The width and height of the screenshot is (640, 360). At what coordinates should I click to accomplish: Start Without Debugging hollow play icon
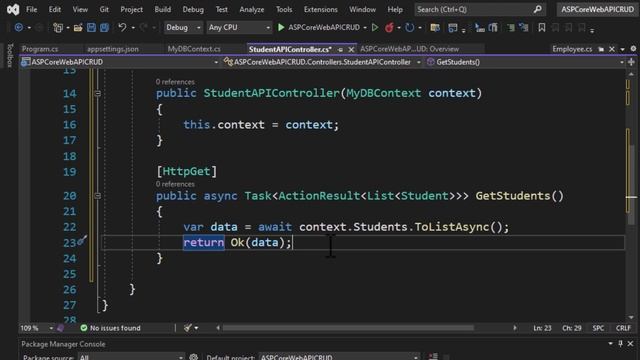point(375,27)
